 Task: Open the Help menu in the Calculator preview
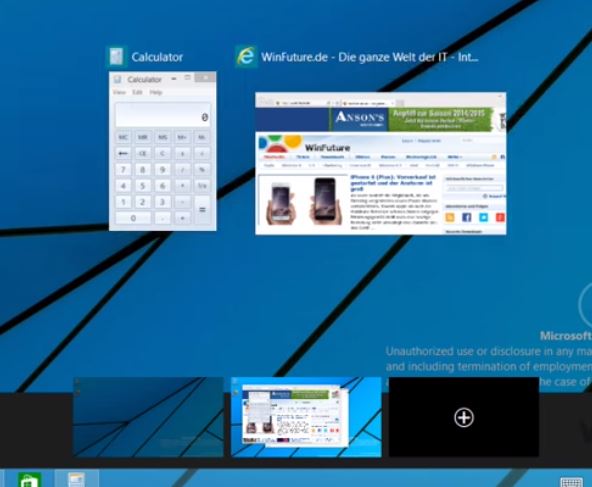pos(156,92)
